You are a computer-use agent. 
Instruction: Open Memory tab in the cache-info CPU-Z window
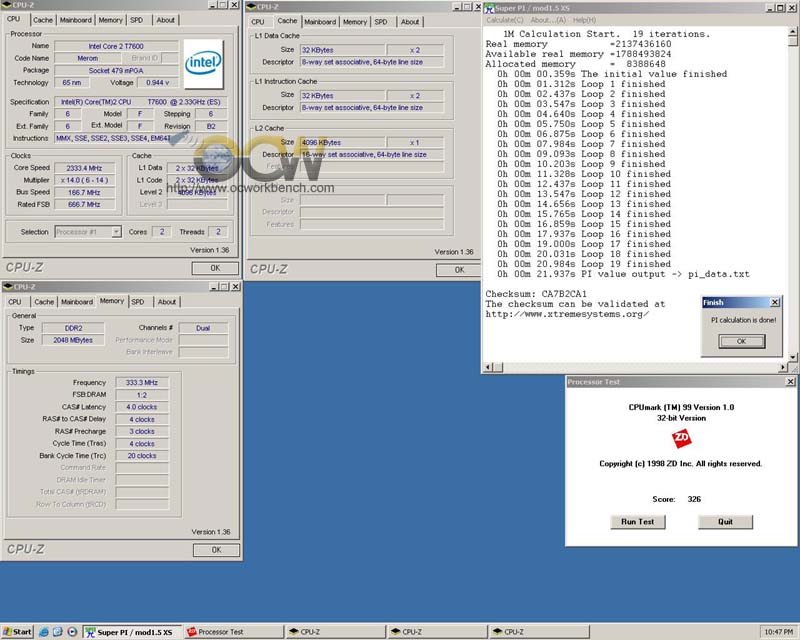[355, 22]
